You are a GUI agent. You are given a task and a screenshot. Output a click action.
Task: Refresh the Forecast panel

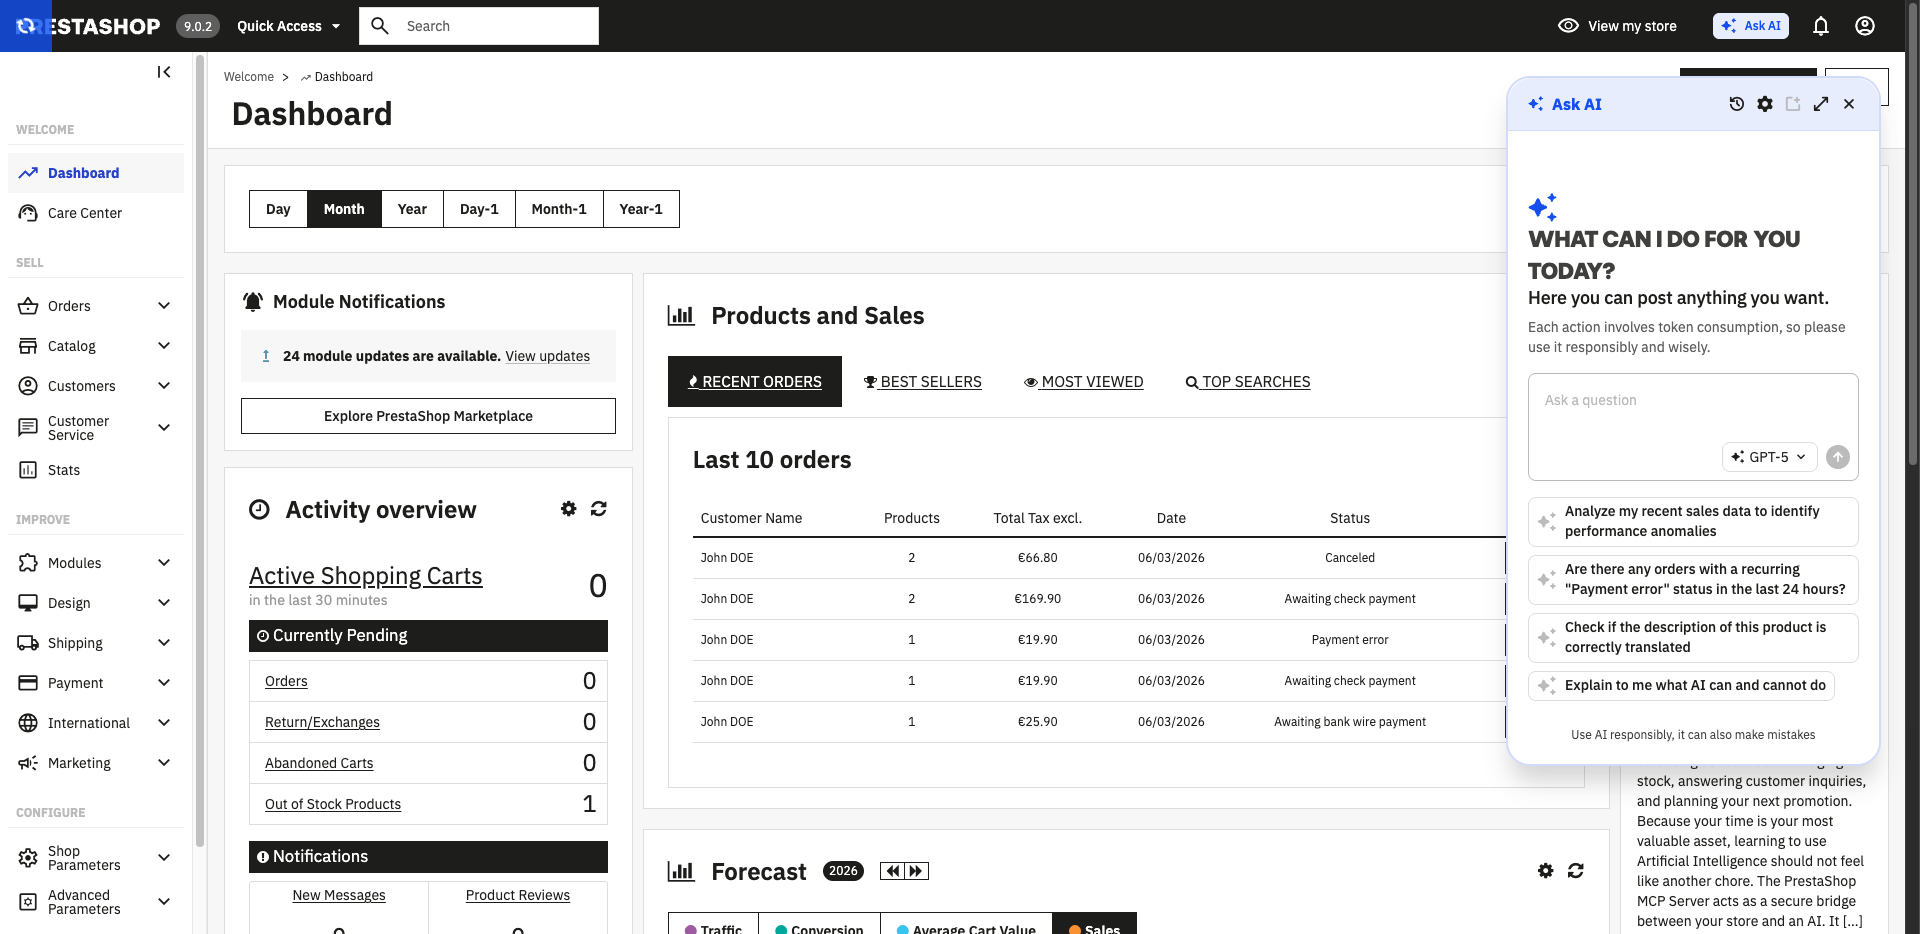coord(1576,871)
